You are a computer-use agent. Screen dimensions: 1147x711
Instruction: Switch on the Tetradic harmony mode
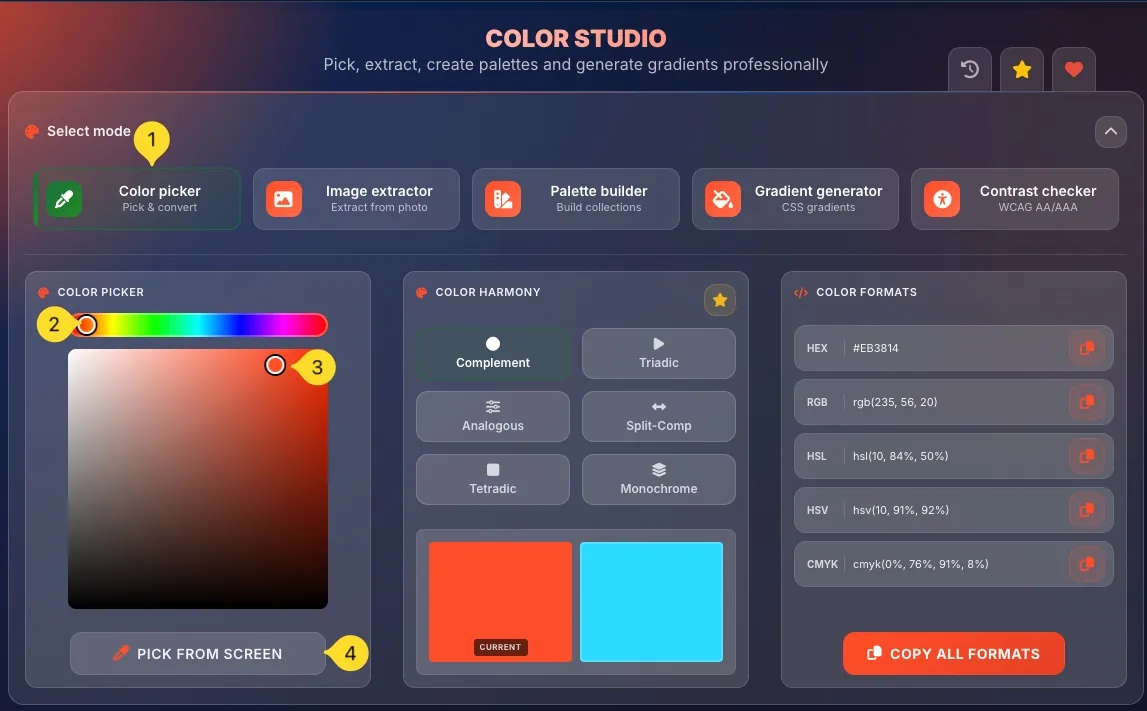click(493, 479)
